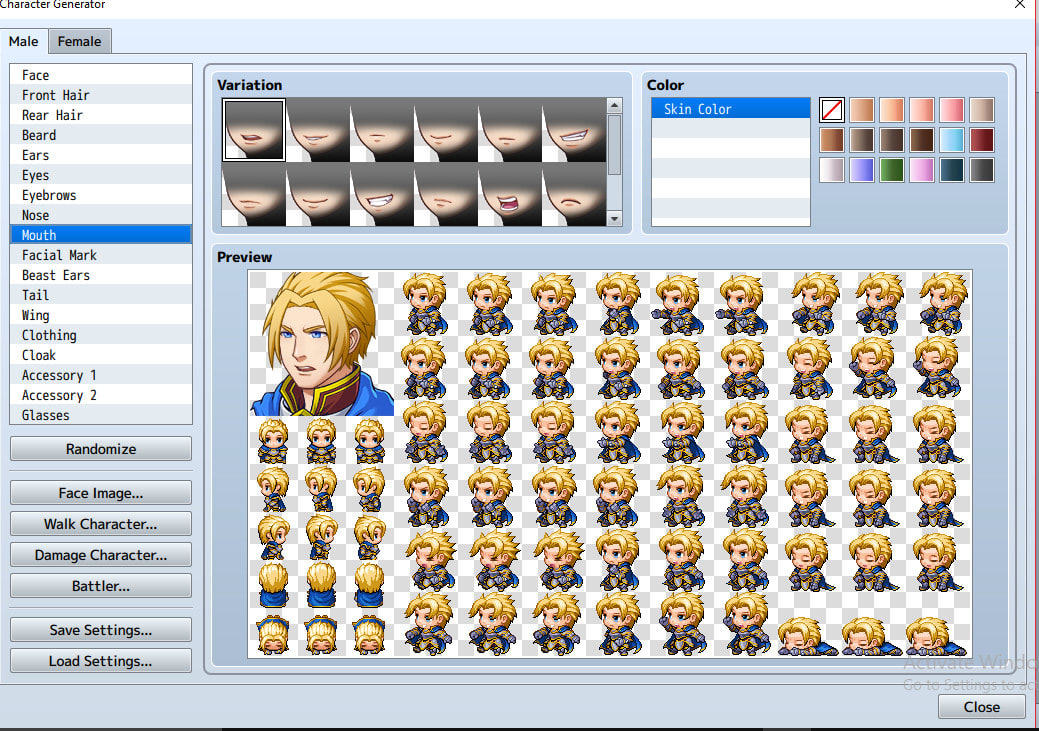Choose the second mouth variation in bottom row
The image size is (1039, 731).
[x=318, y=194]
